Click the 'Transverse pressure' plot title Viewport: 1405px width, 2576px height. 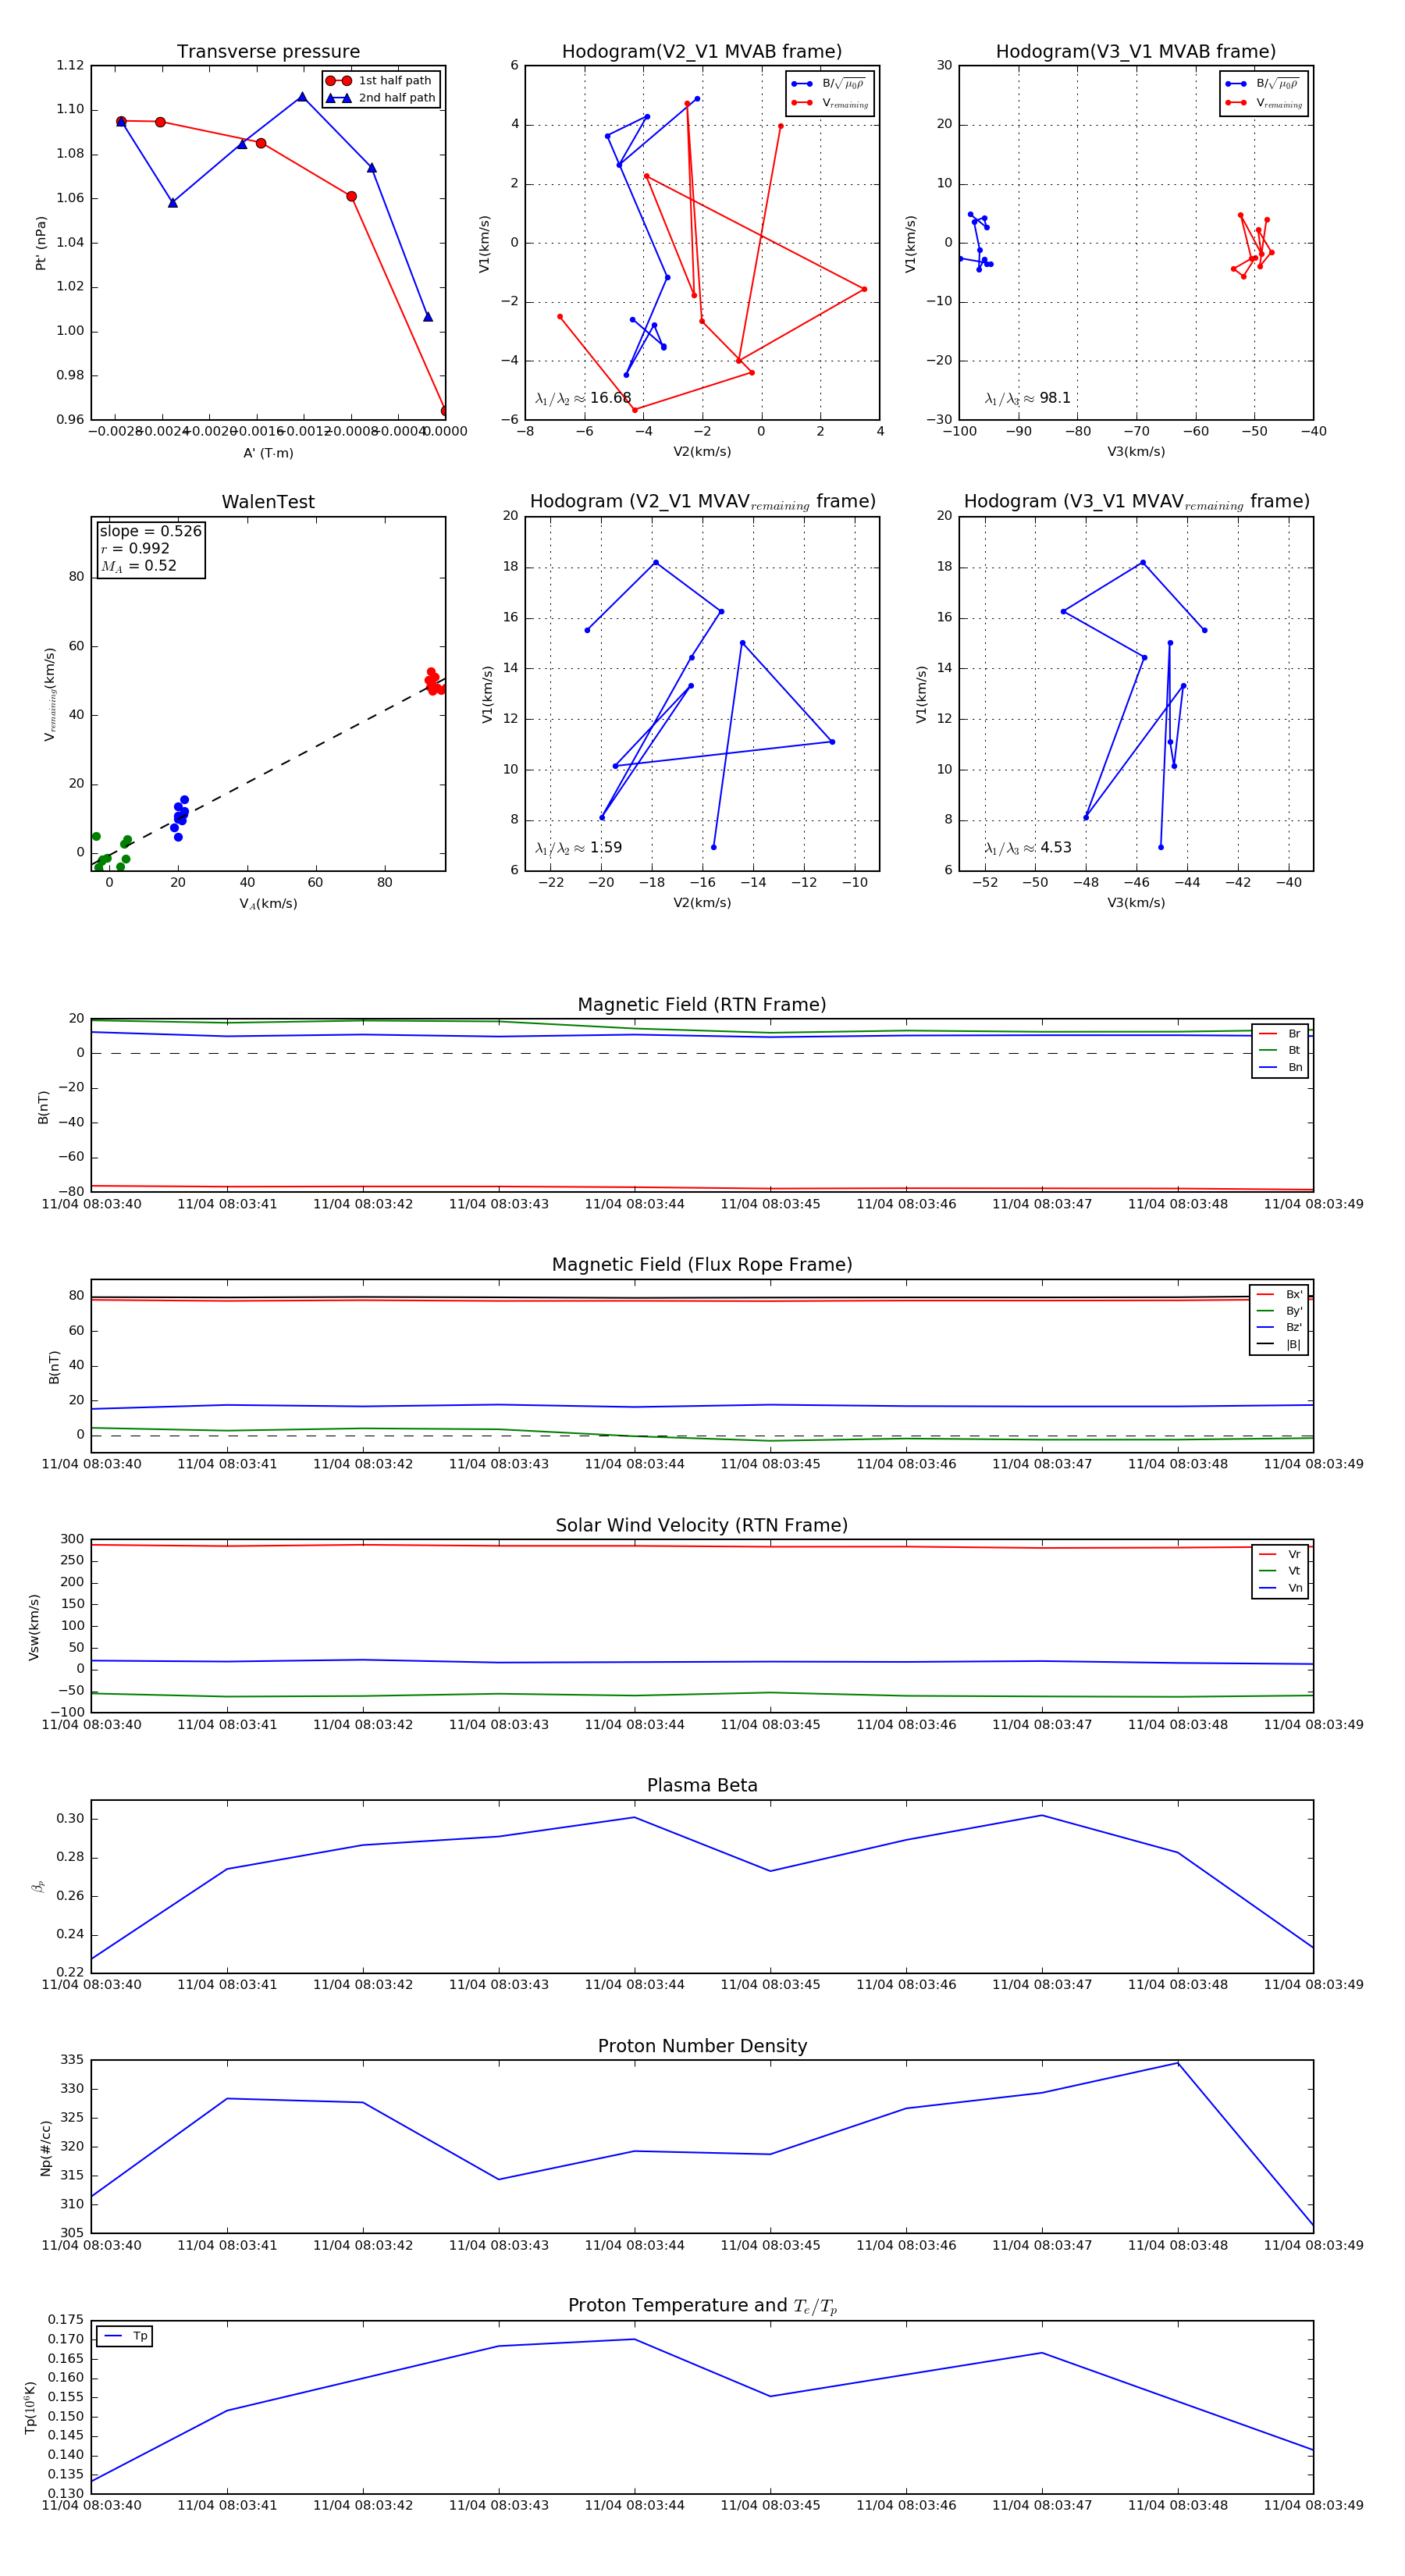(x=268, y=52)
